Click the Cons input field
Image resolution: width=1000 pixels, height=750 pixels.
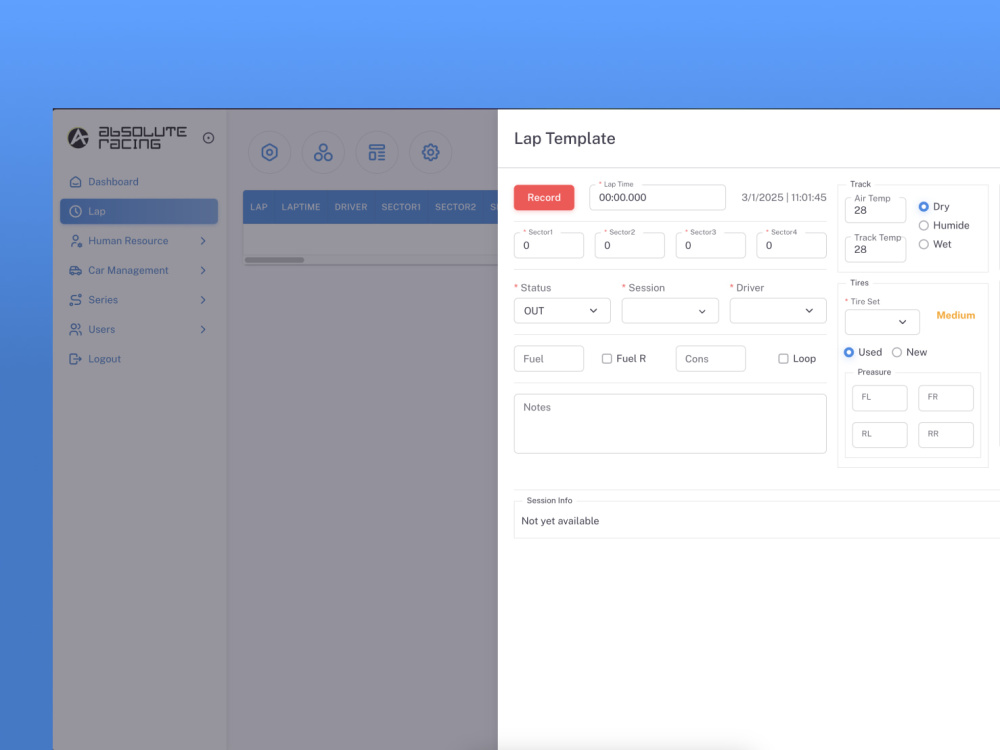710,358
